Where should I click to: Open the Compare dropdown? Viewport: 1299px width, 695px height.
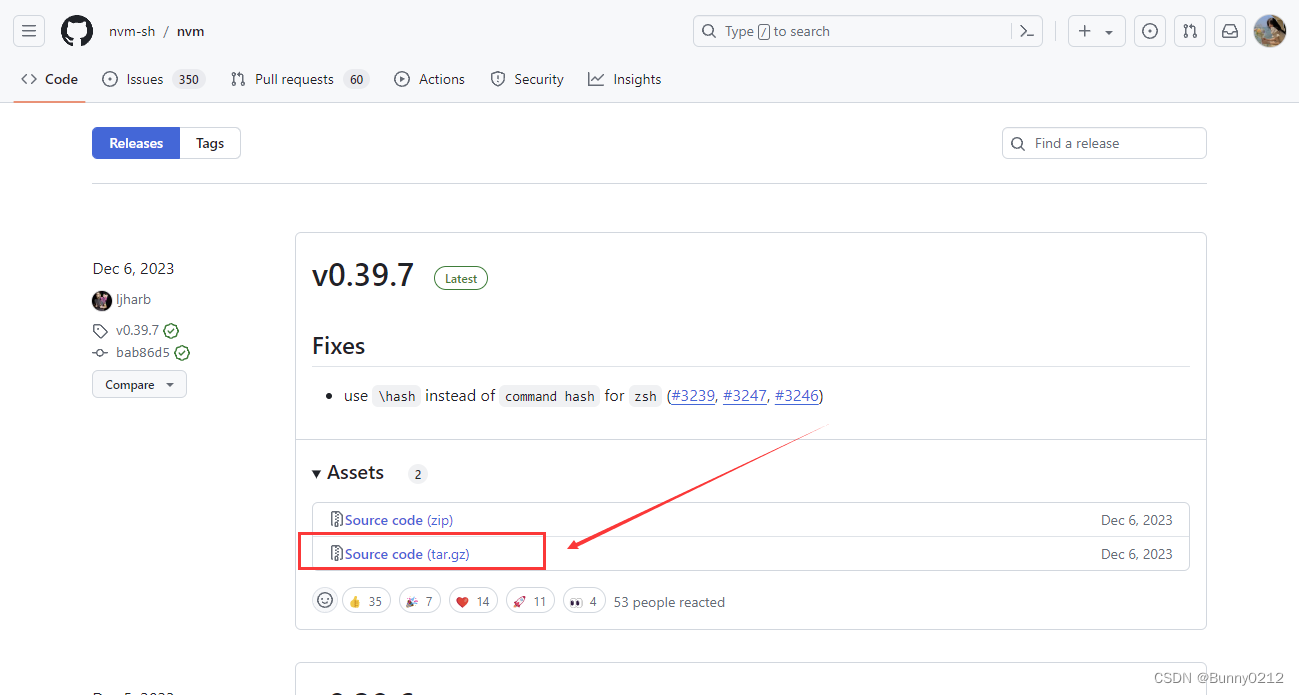click(139, 384)
